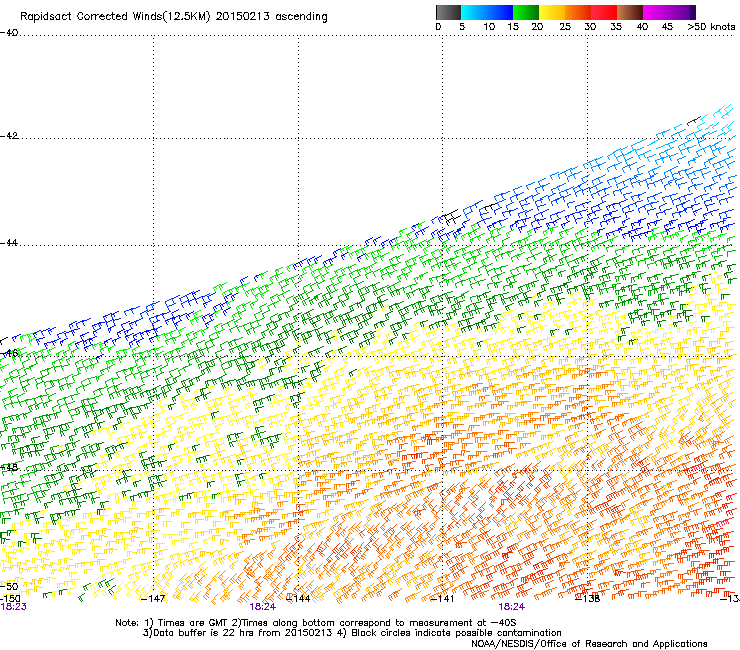Click the legend label '35'
Screen dimensions: 740x650
(616, 27)
